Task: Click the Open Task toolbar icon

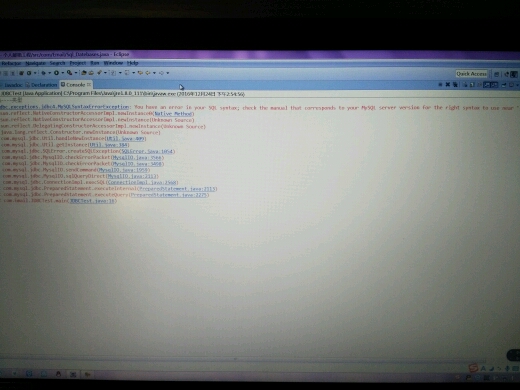Action: (x=91, y=73)
